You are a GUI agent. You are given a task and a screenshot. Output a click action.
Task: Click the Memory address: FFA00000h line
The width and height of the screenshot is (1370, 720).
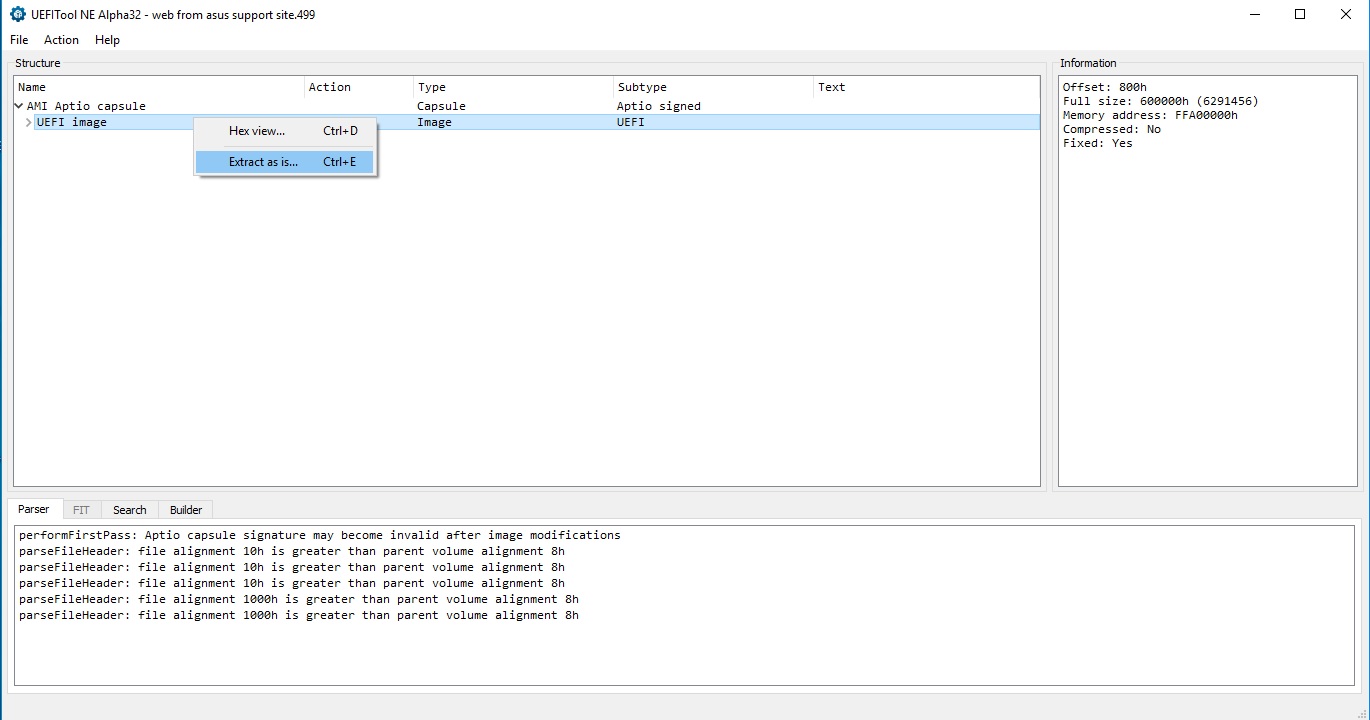(x=1150, y=115)
